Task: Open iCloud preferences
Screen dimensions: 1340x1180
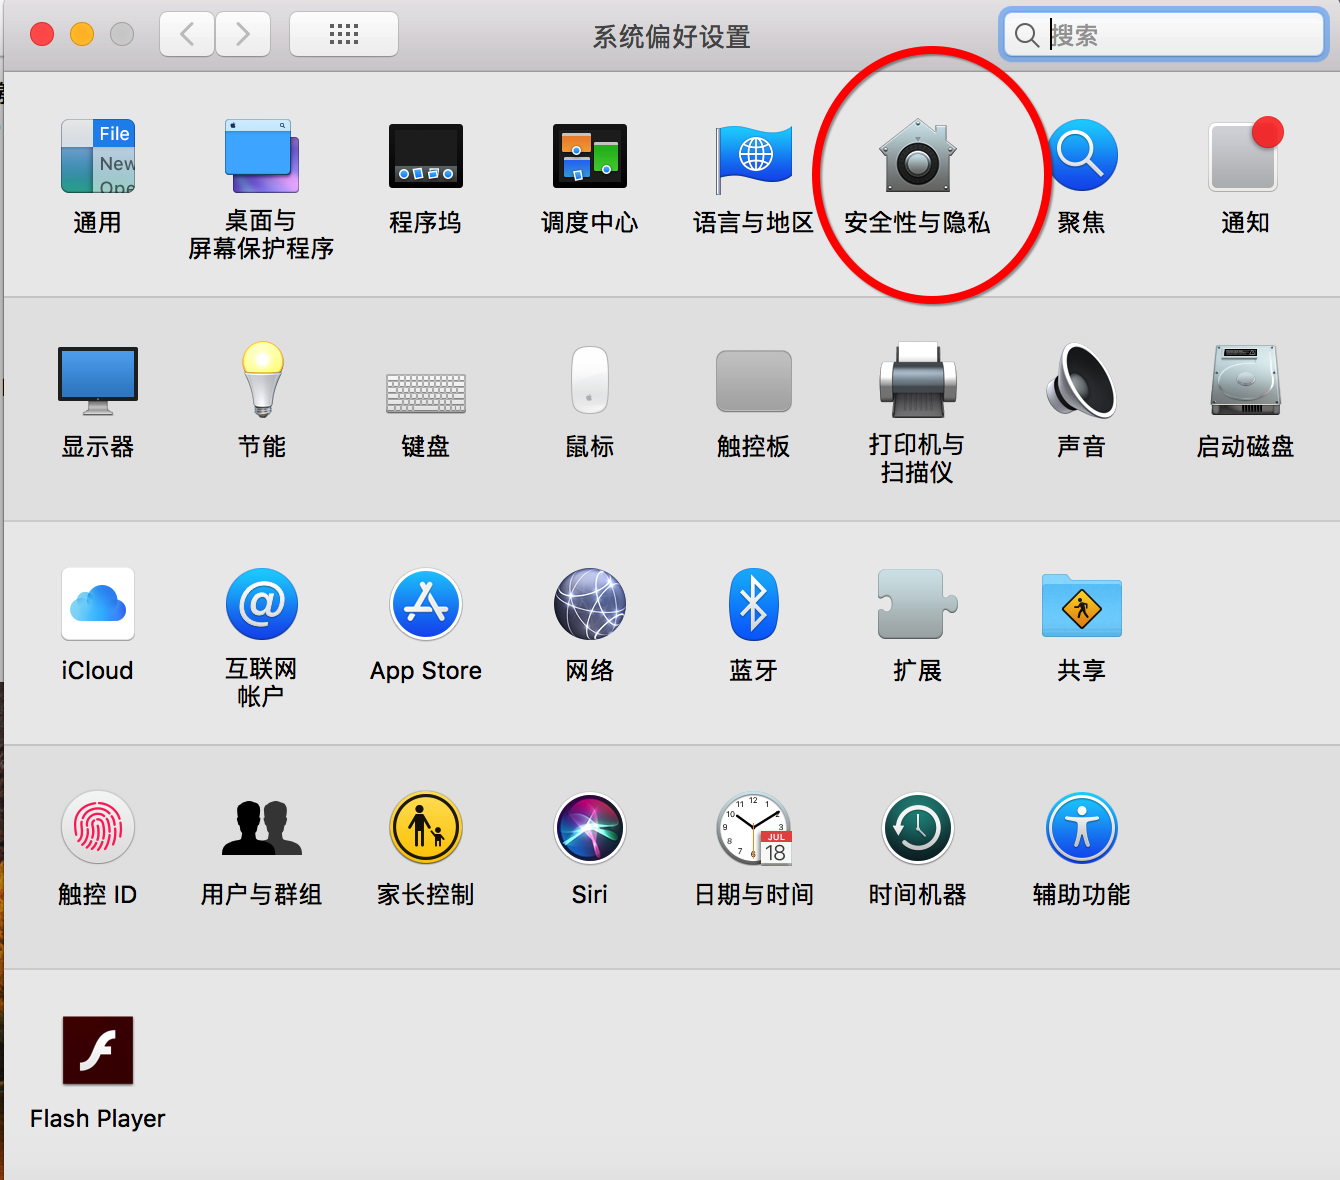Action: click(x=97, y=605)
